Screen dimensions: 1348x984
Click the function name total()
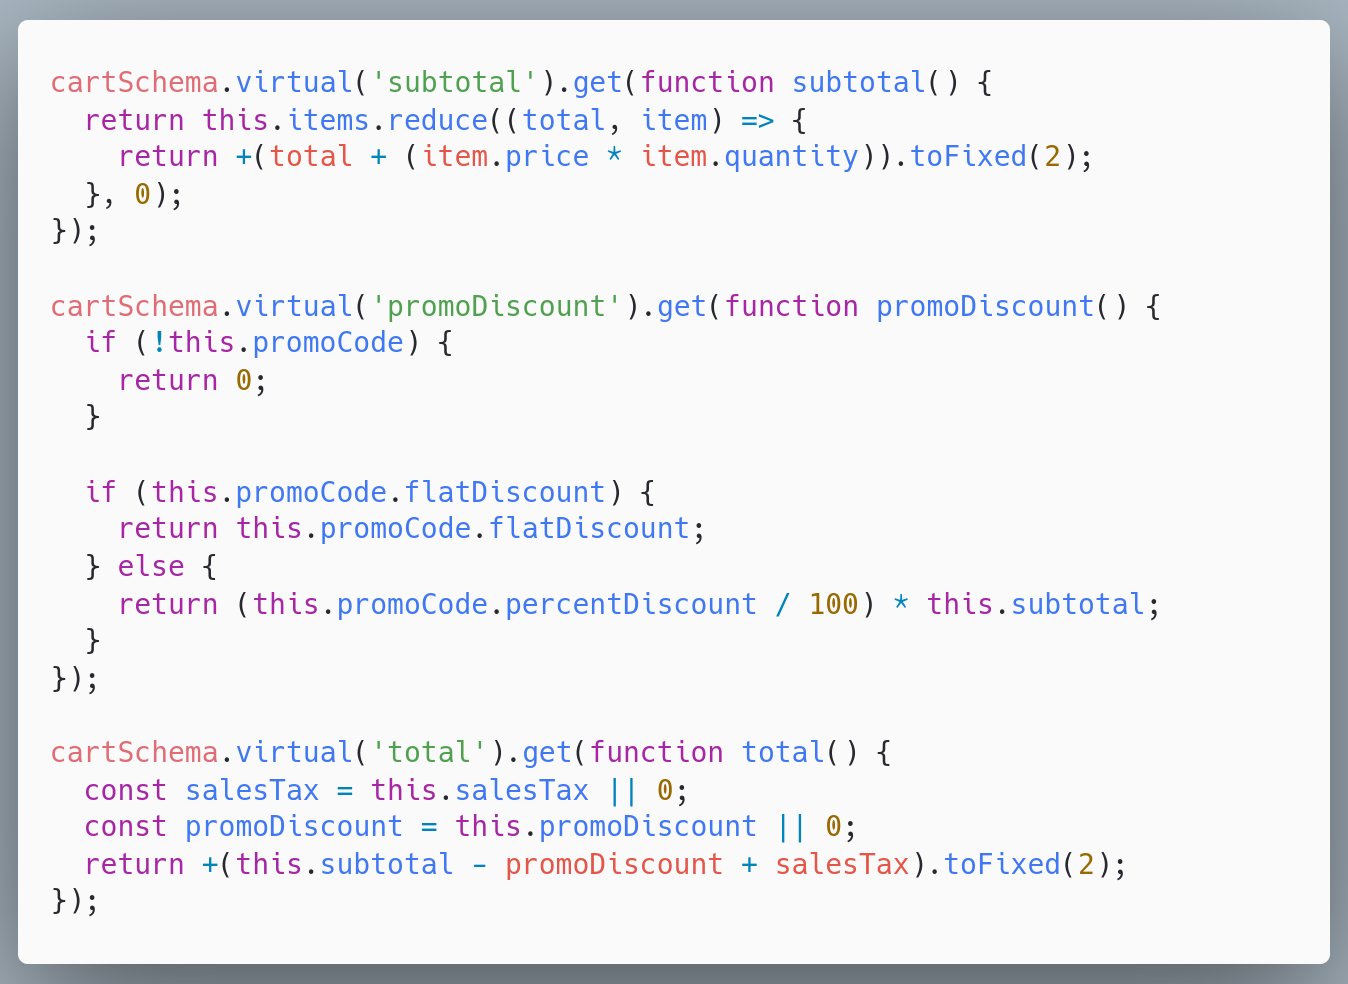799,753
